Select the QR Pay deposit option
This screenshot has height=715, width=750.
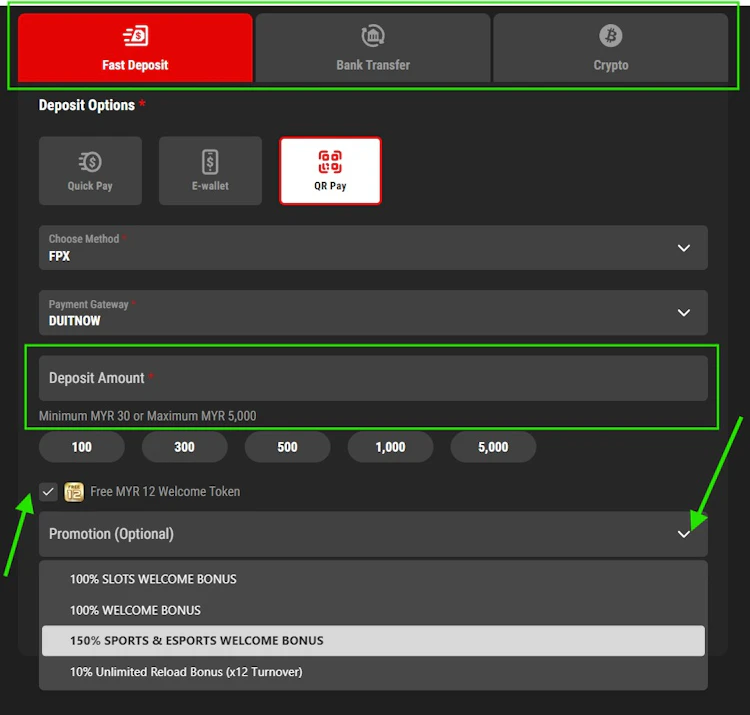[x=330, y=171]
